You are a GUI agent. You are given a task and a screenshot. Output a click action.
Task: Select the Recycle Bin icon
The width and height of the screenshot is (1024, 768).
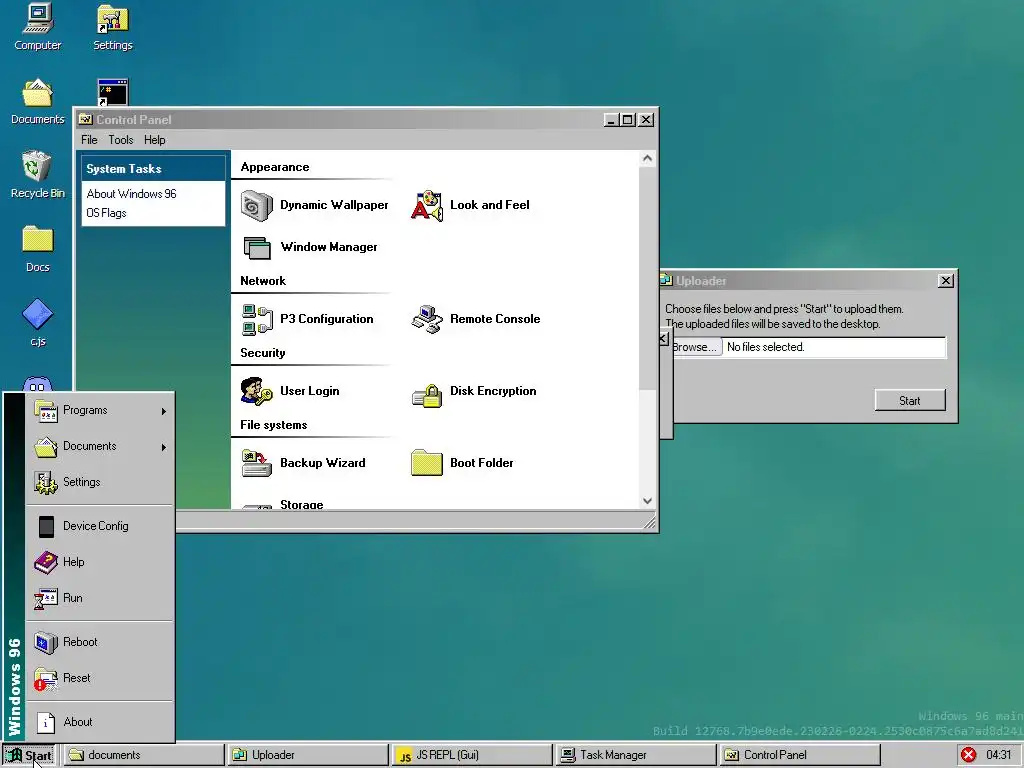tap(38, 175)
